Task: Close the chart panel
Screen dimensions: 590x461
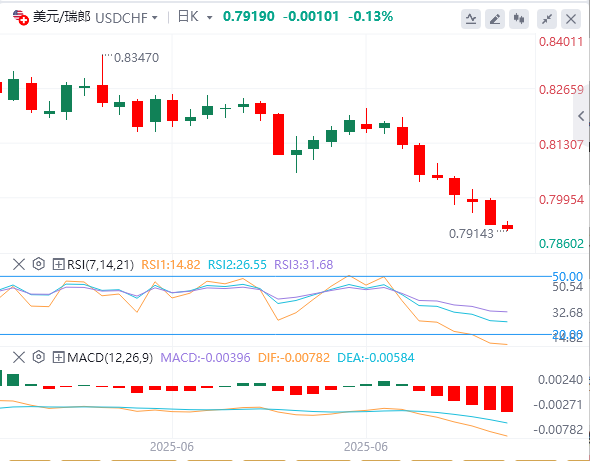Action: [571, 19]
